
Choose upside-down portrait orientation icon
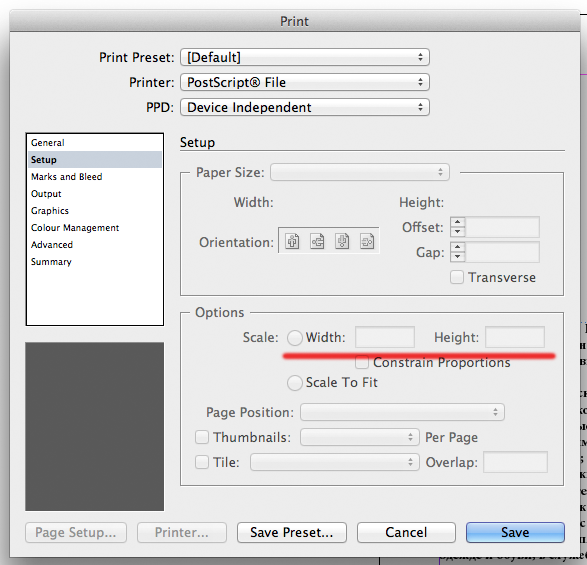coord(342,241)
